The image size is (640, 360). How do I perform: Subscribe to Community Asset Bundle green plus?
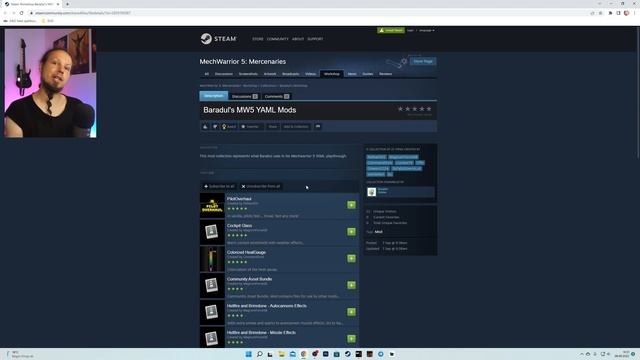point(351,285)
